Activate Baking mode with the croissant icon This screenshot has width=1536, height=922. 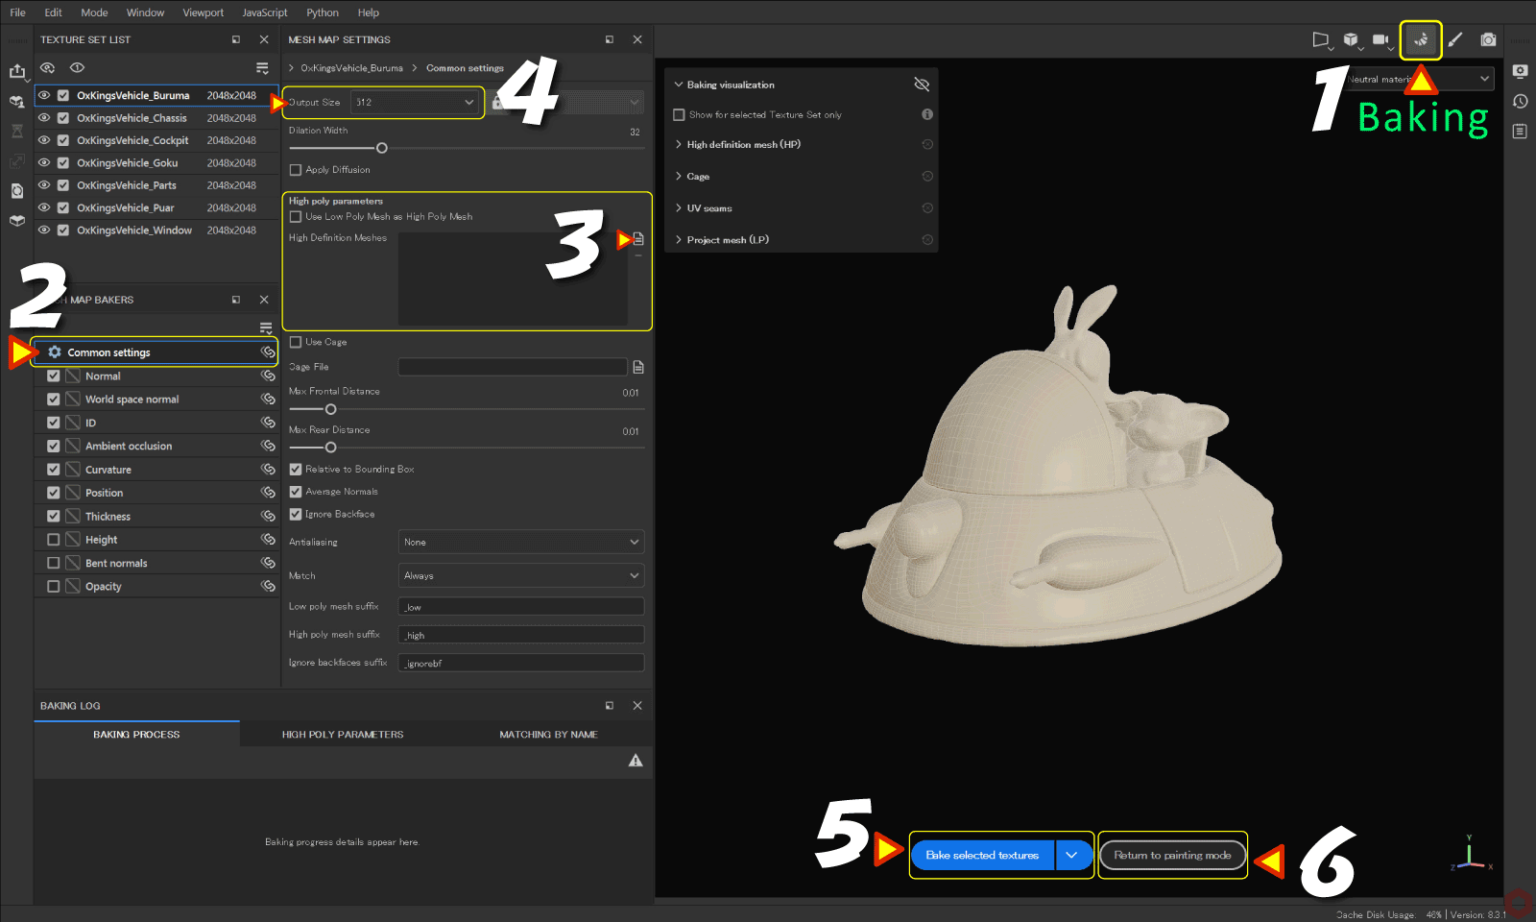[x=1420, y=41]
